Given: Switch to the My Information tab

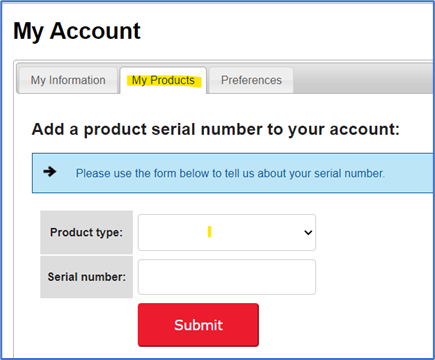Looking at the screenshot, I should [68, 80].
